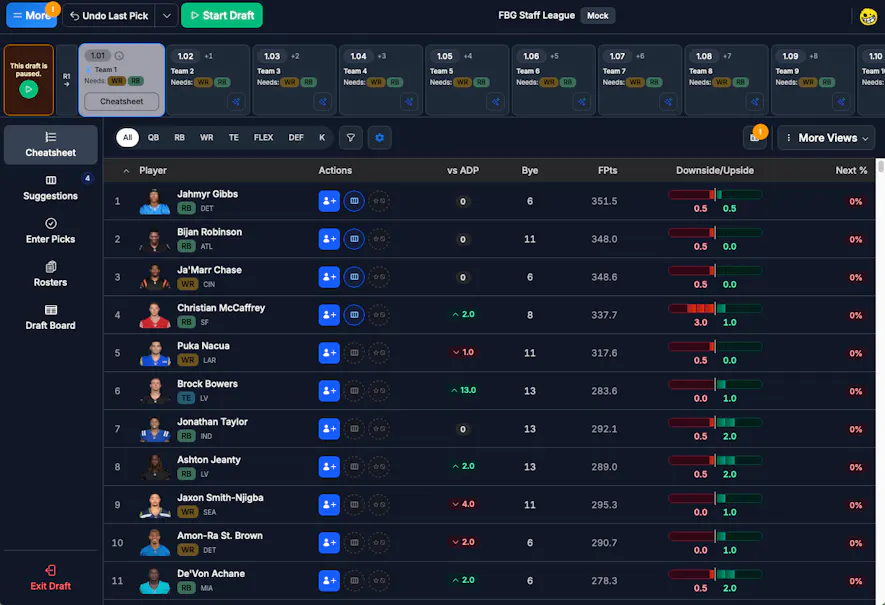Click the K position filter

322,138
